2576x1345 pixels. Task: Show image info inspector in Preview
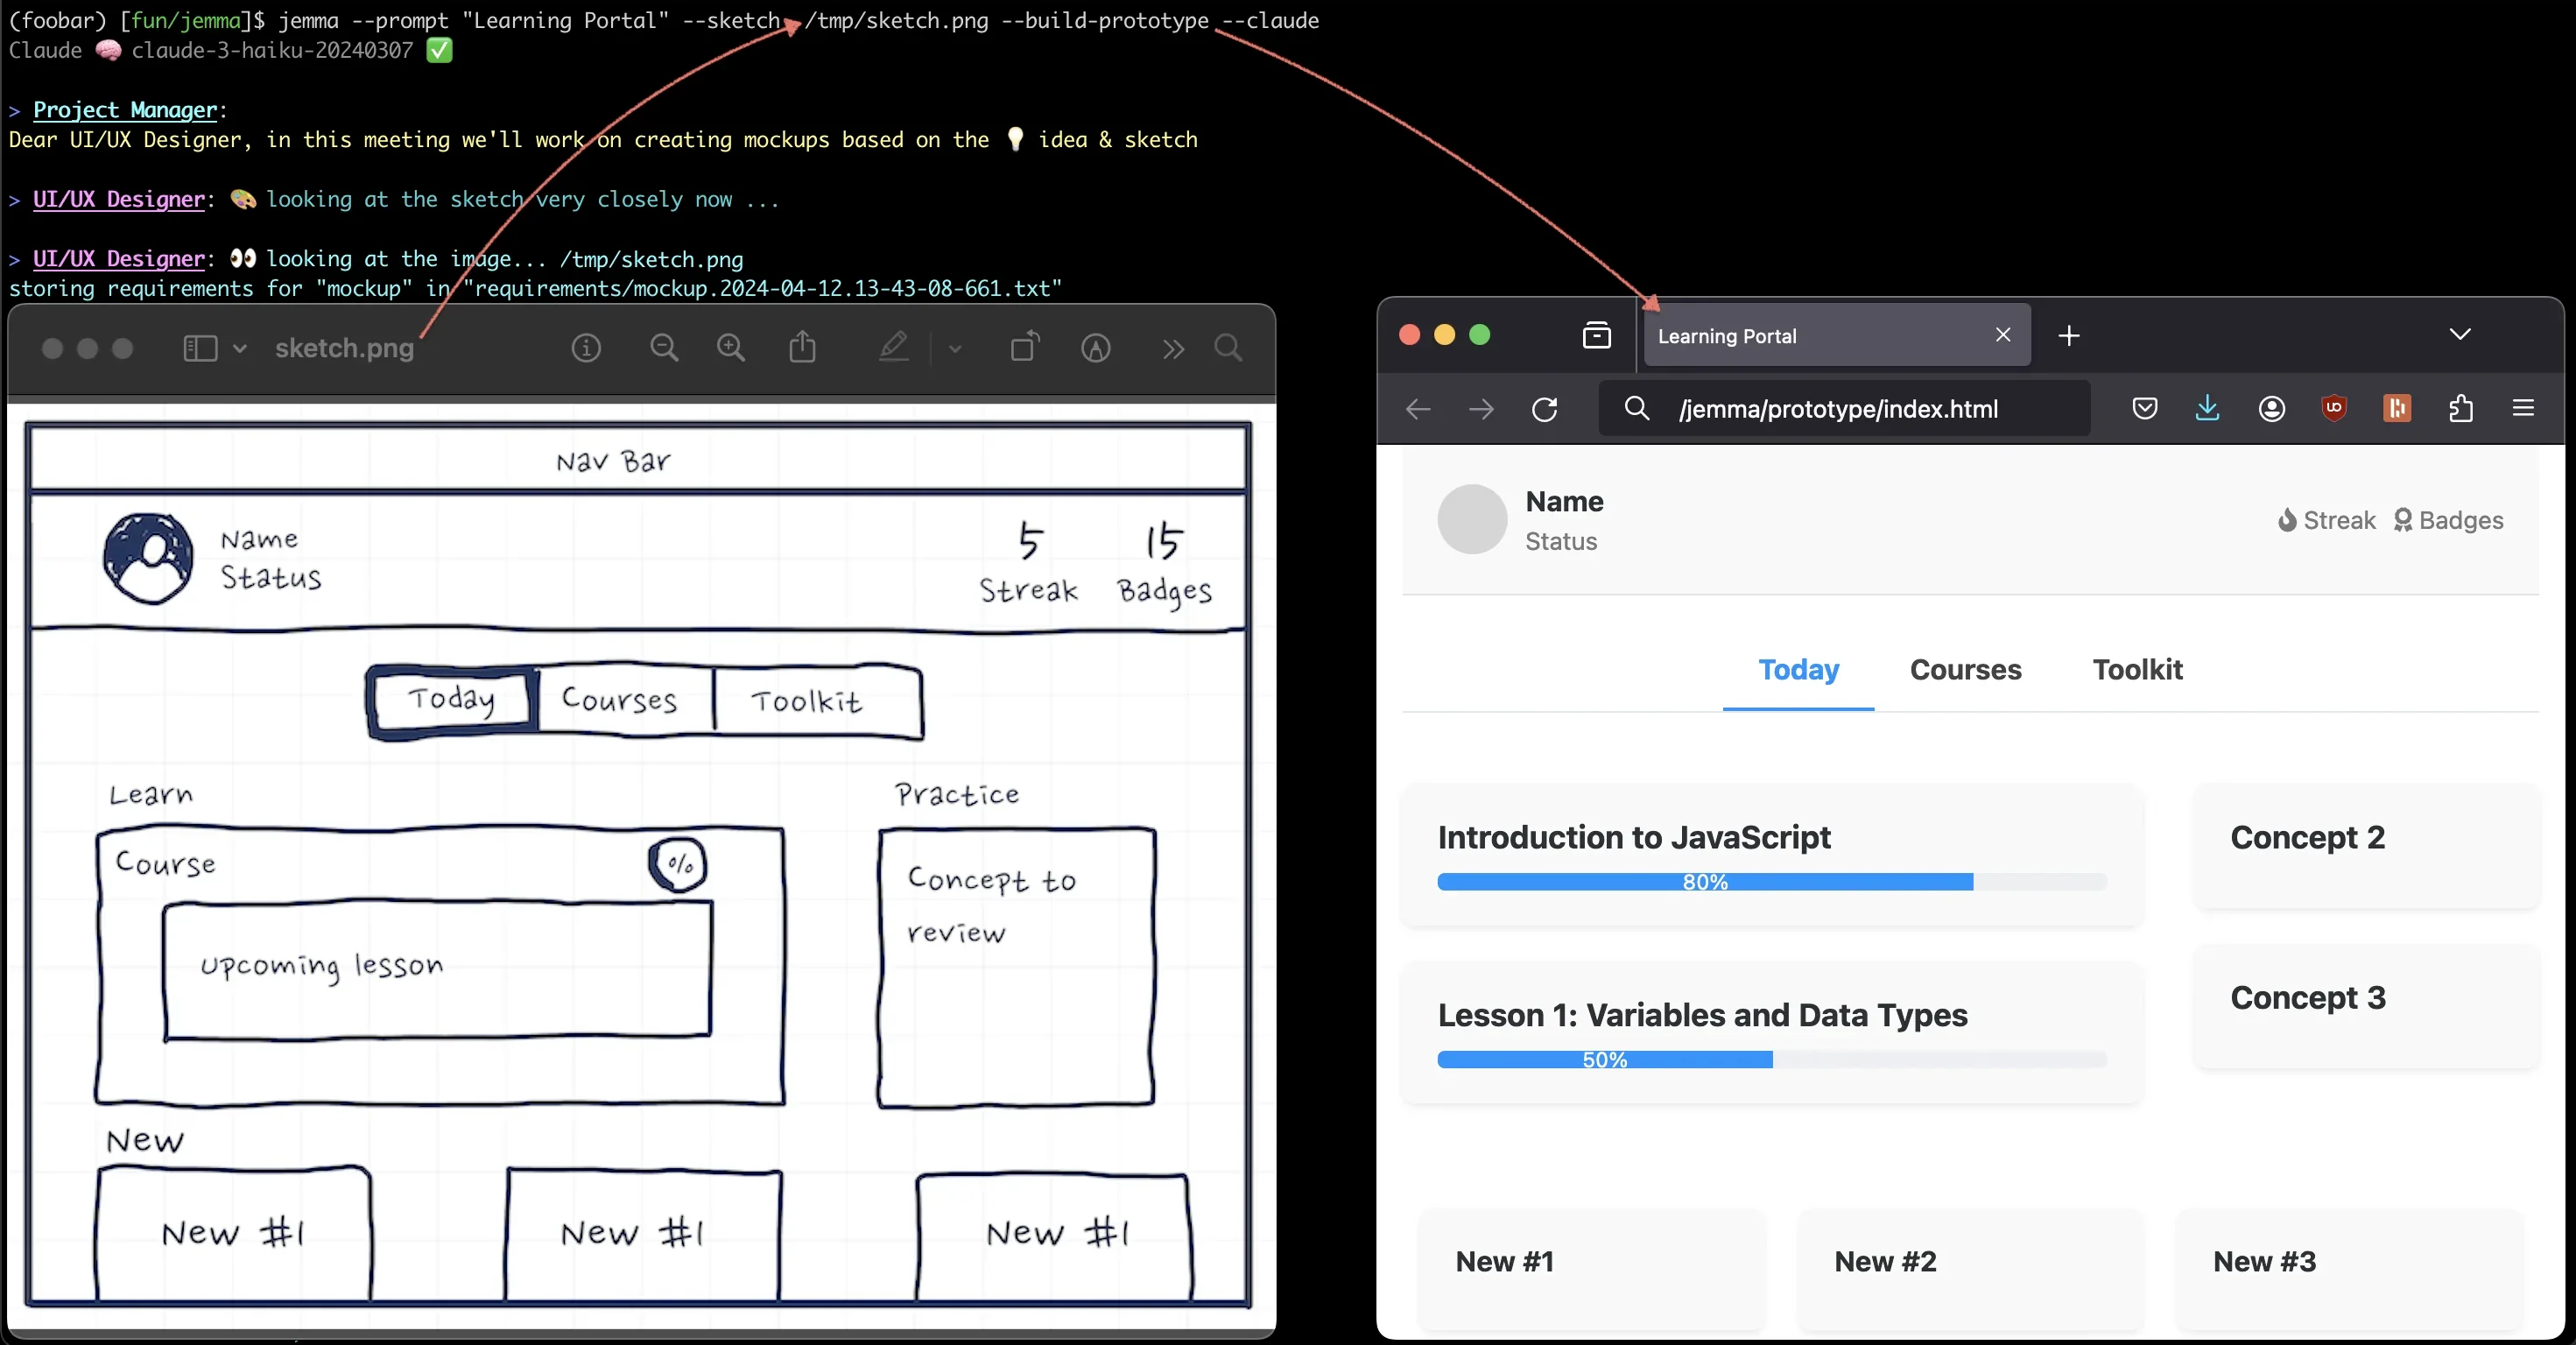586,348
